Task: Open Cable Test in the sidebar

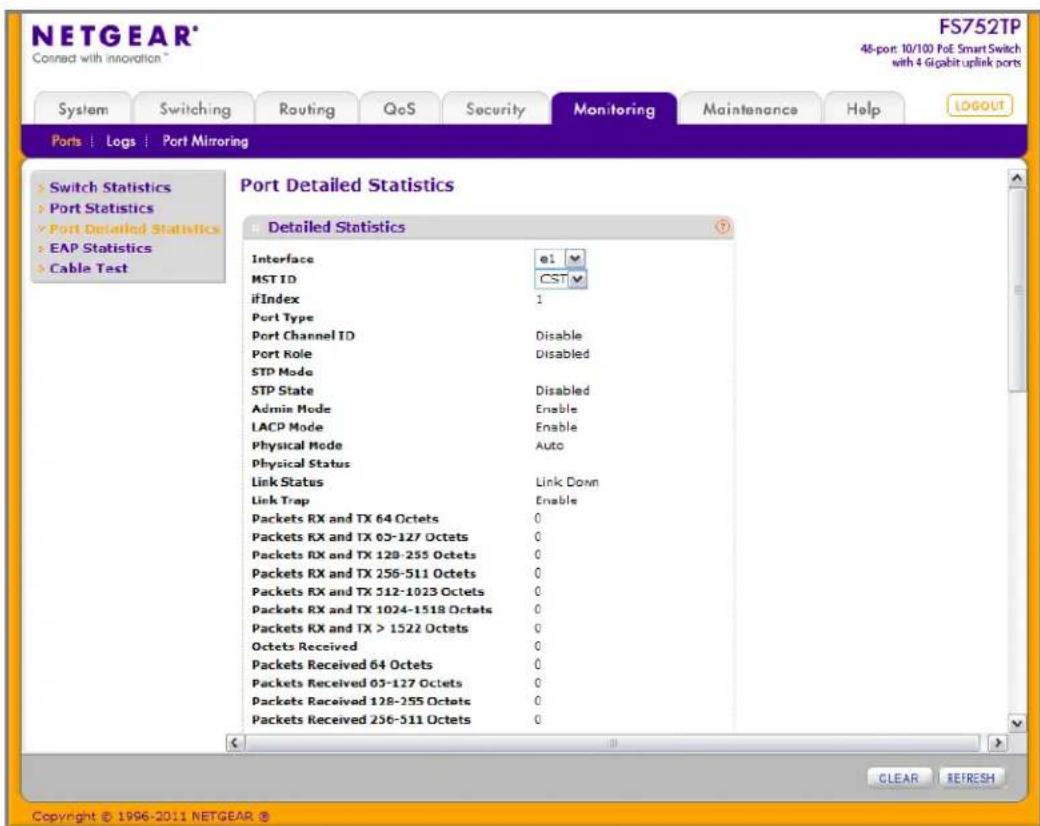Action: click(x=88, y=268)
